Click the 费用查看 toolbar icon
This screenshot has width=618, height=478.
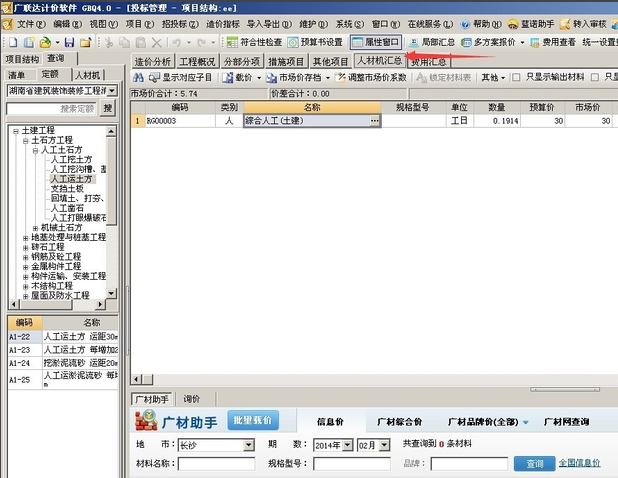click(x=551, y=42)
